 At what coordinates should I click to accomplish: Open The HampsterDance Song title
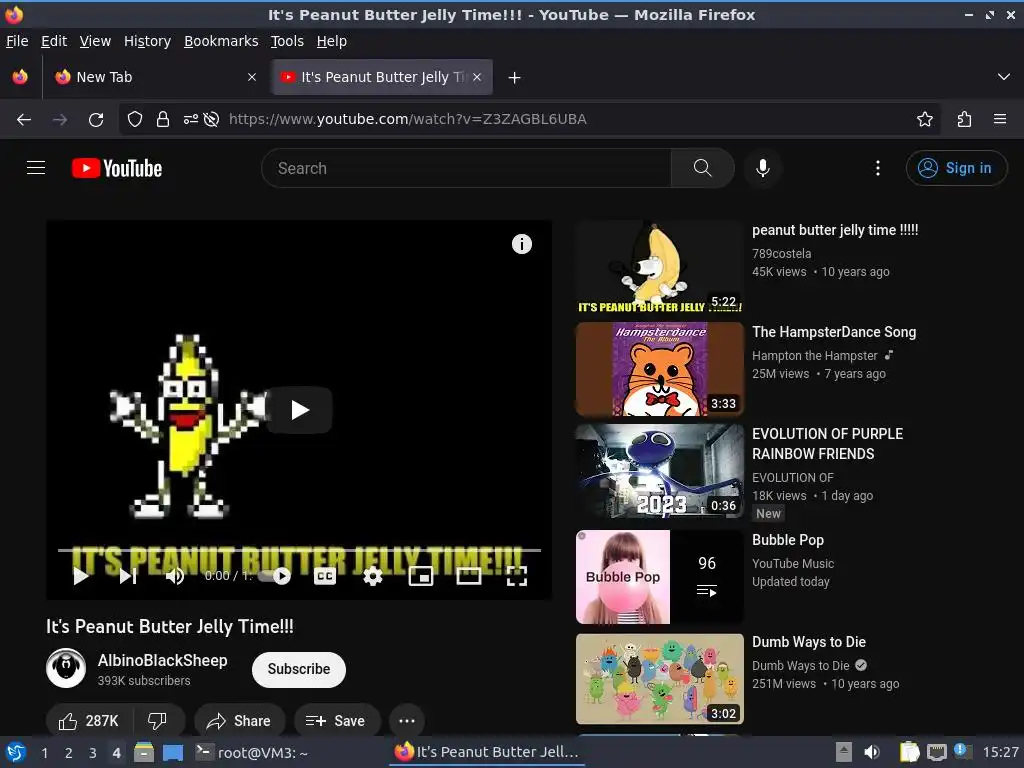[834, 332]
